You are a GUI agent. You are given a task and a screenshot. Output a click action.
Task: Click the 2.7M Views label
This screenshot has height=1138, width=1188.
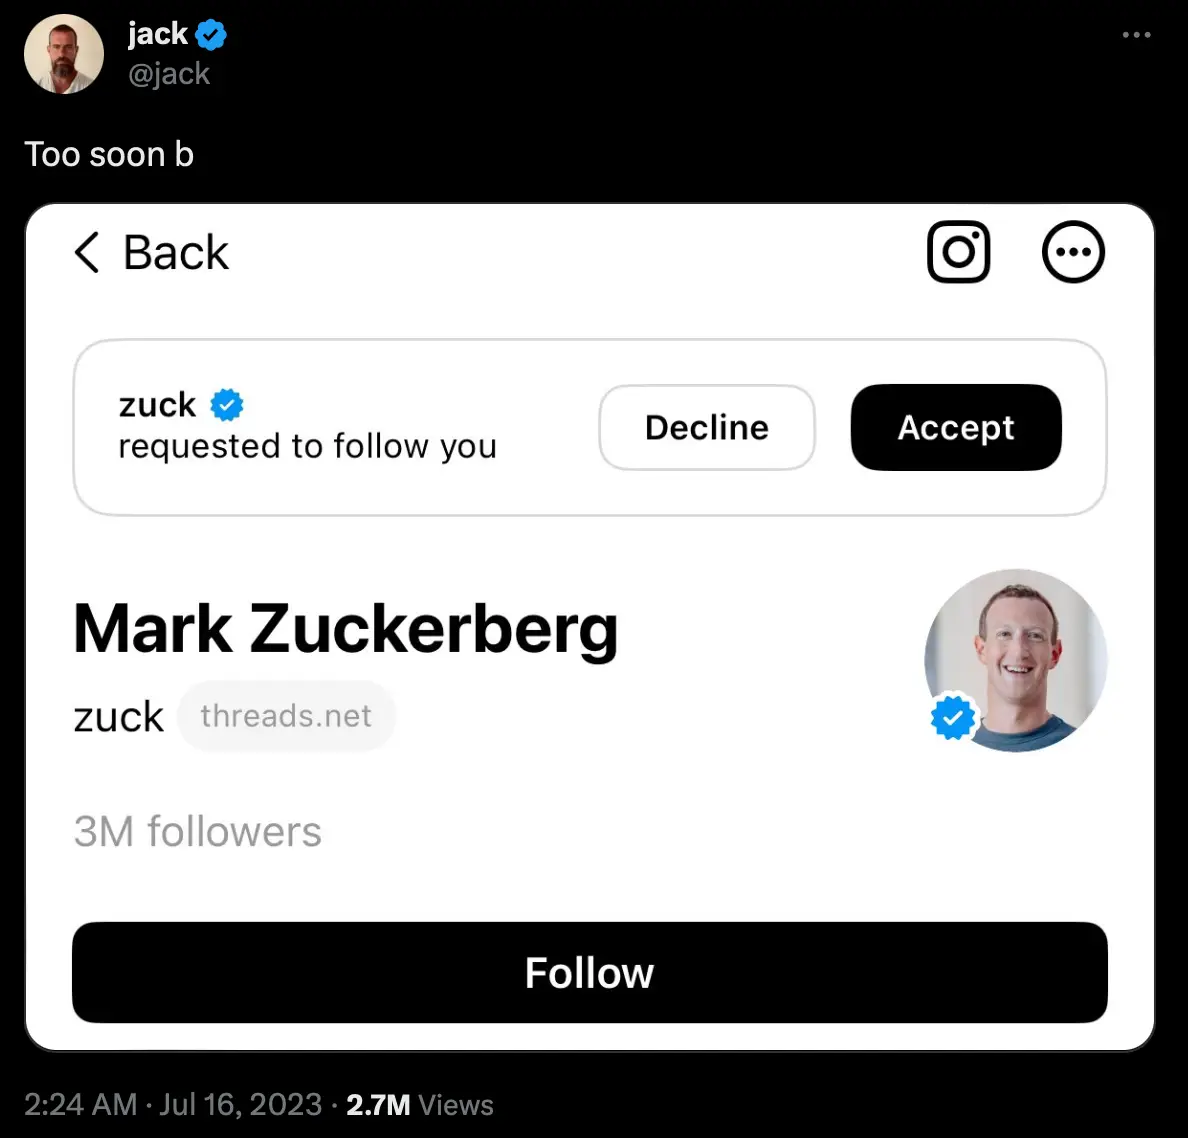tap(420, 1105)
